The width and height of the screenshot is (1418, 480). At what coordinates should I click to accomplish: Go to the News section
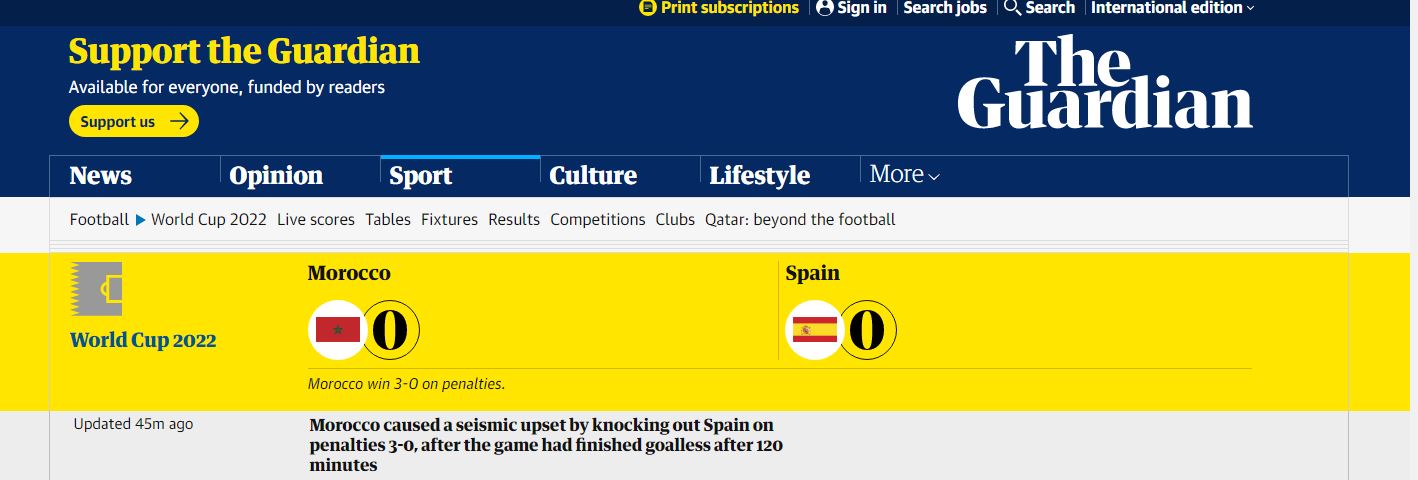point(101,176)
